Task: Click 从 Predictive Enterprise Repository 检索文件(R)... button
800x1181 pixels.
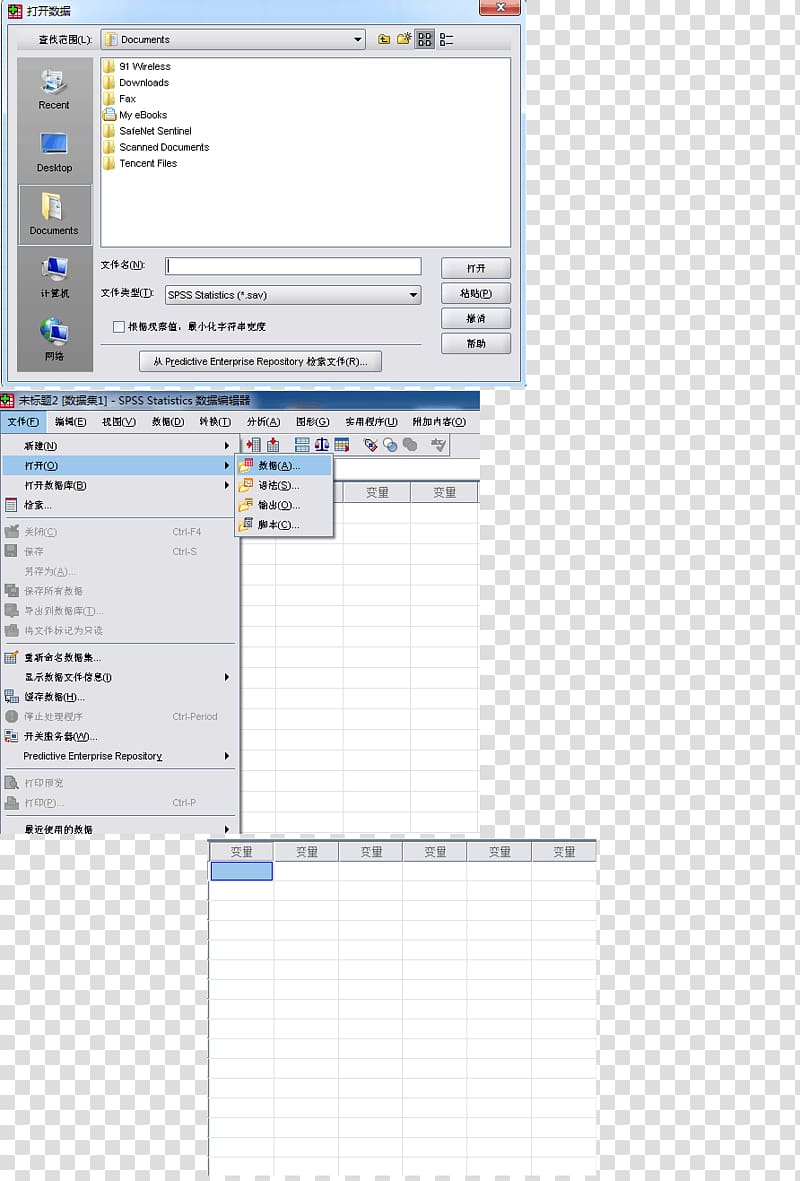Action: tap(261, 362)
